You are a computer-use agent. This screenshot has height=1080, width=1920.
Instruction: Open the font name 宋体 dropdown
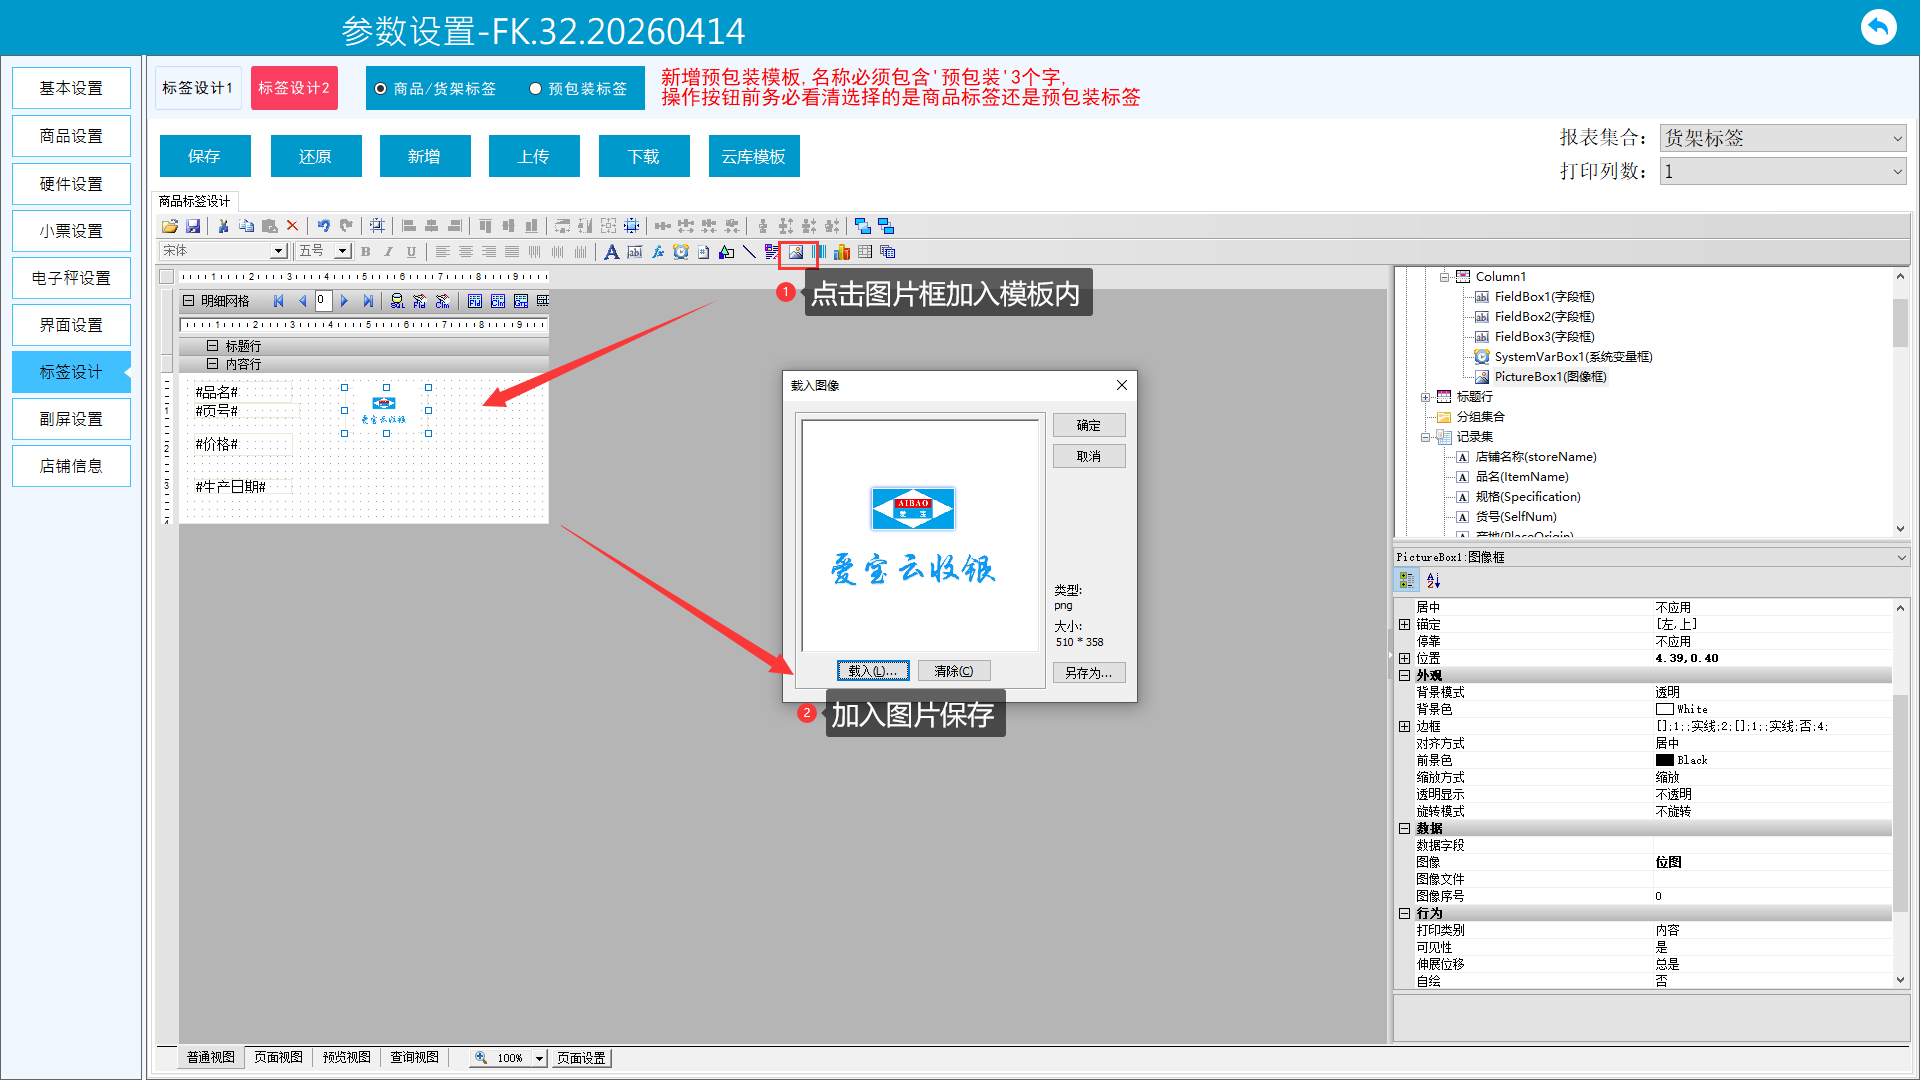[x=278, y=251]
